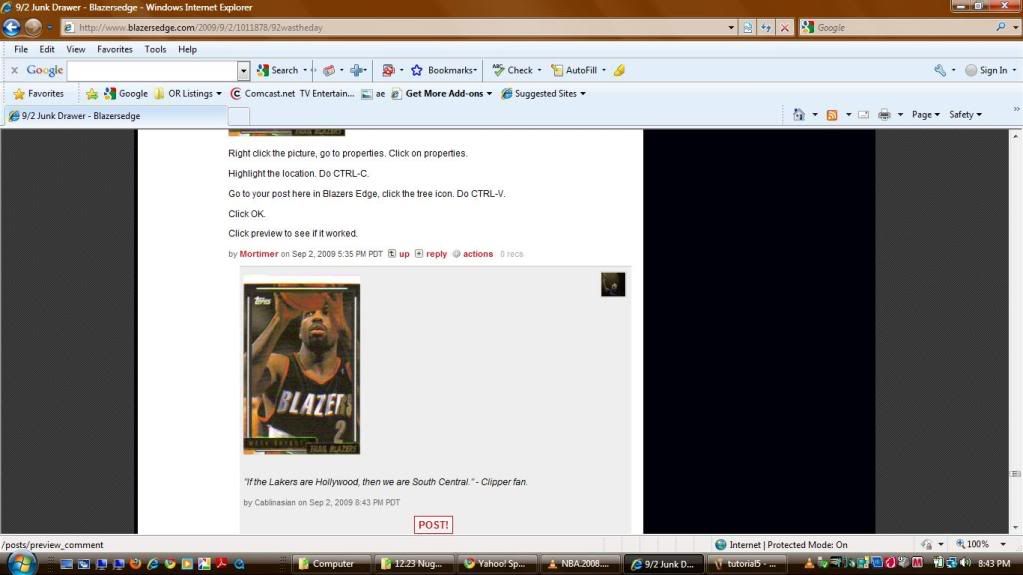Open the Tools menu
The height and width of the screenshot is (575, 1023).
[155, 49]
